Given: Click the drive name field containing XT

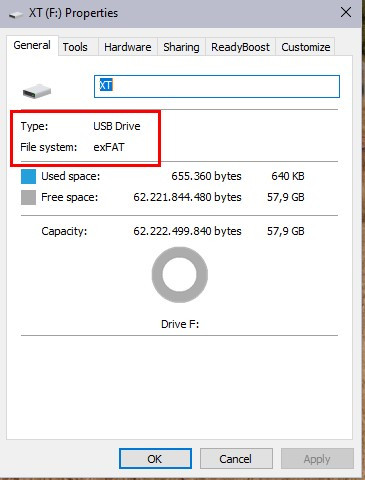Looking at the screenshot, I should 217,86.
